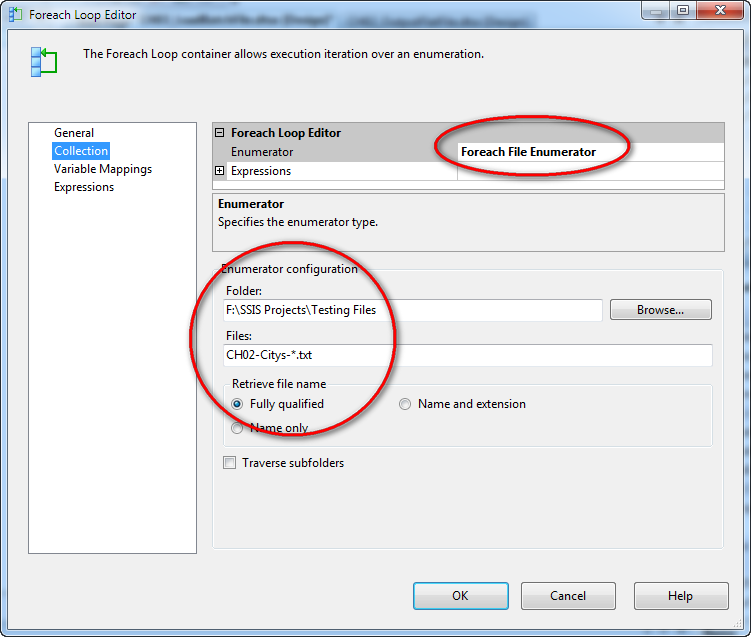
Task: Click the title bar Foreach Loop icon
Action: click(15, 14)
